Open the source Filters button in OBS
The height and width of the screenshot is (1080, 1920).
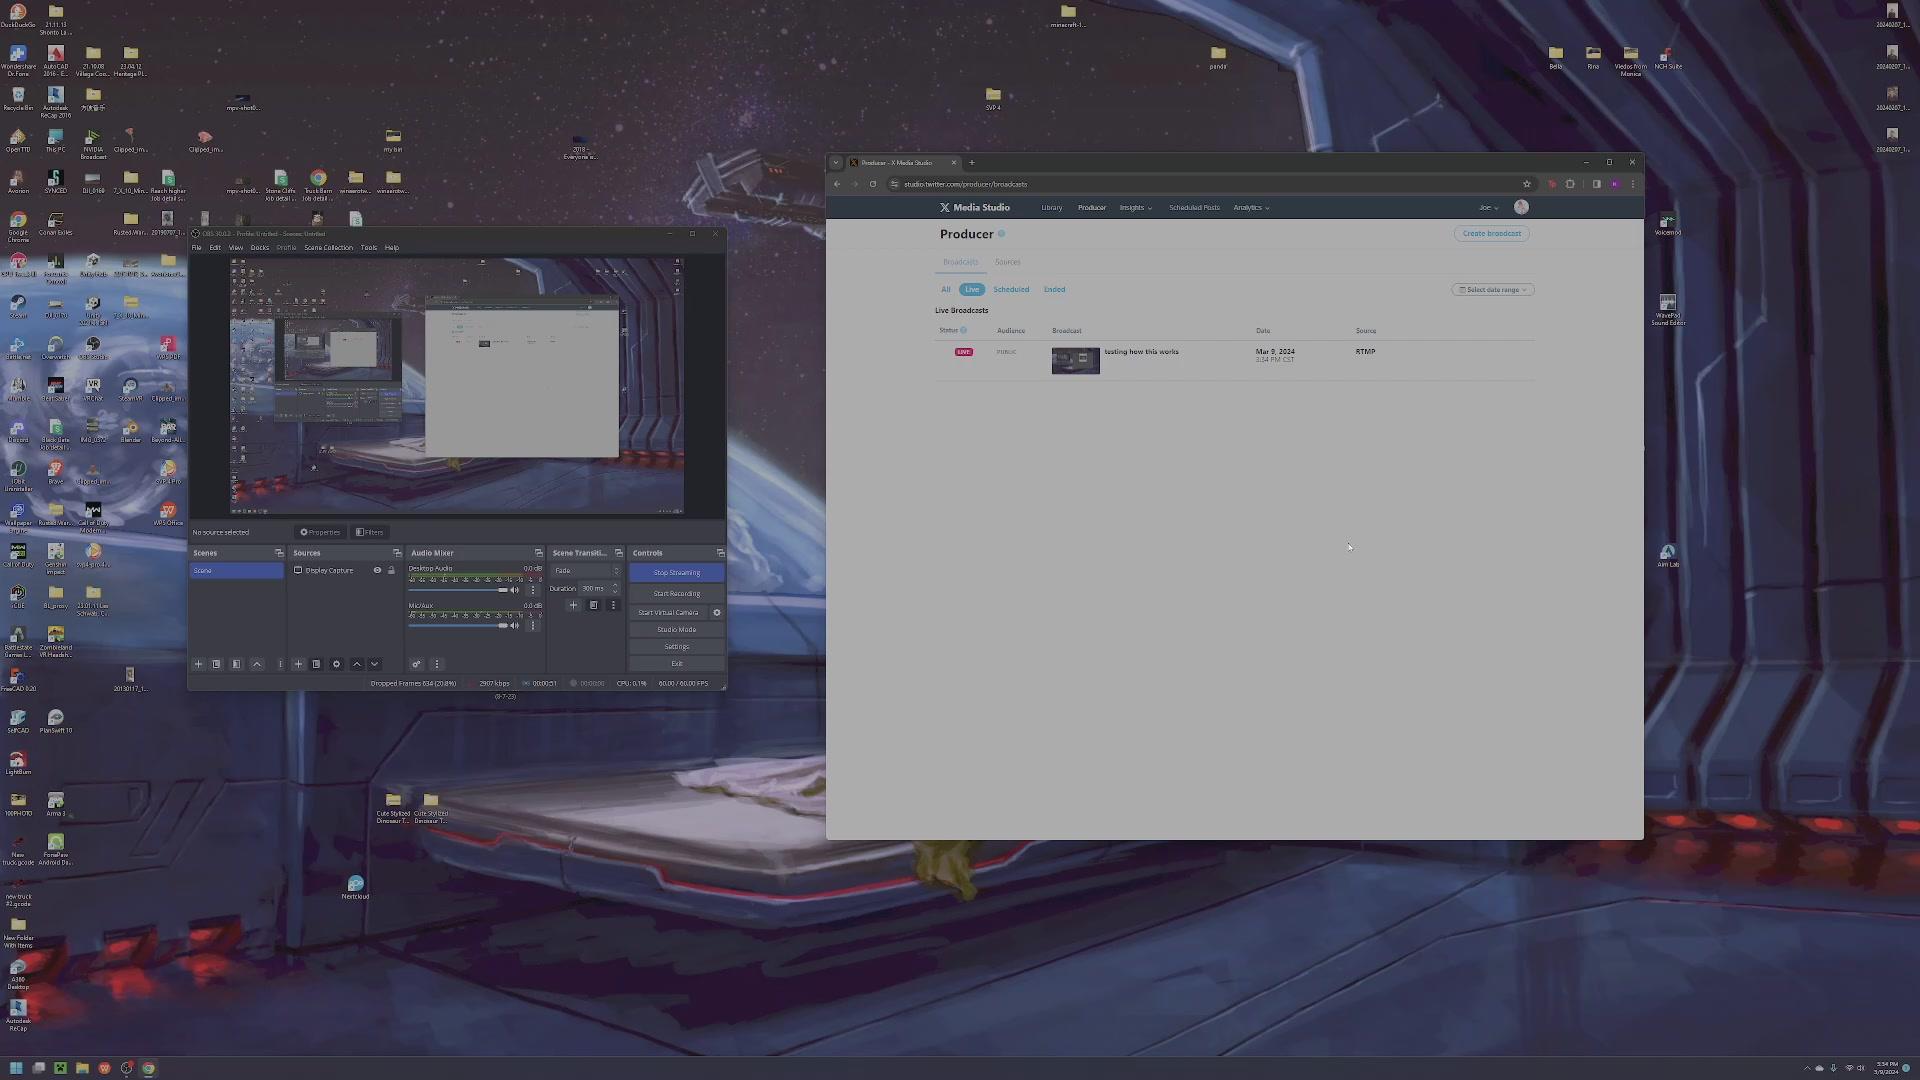[370, 533]
